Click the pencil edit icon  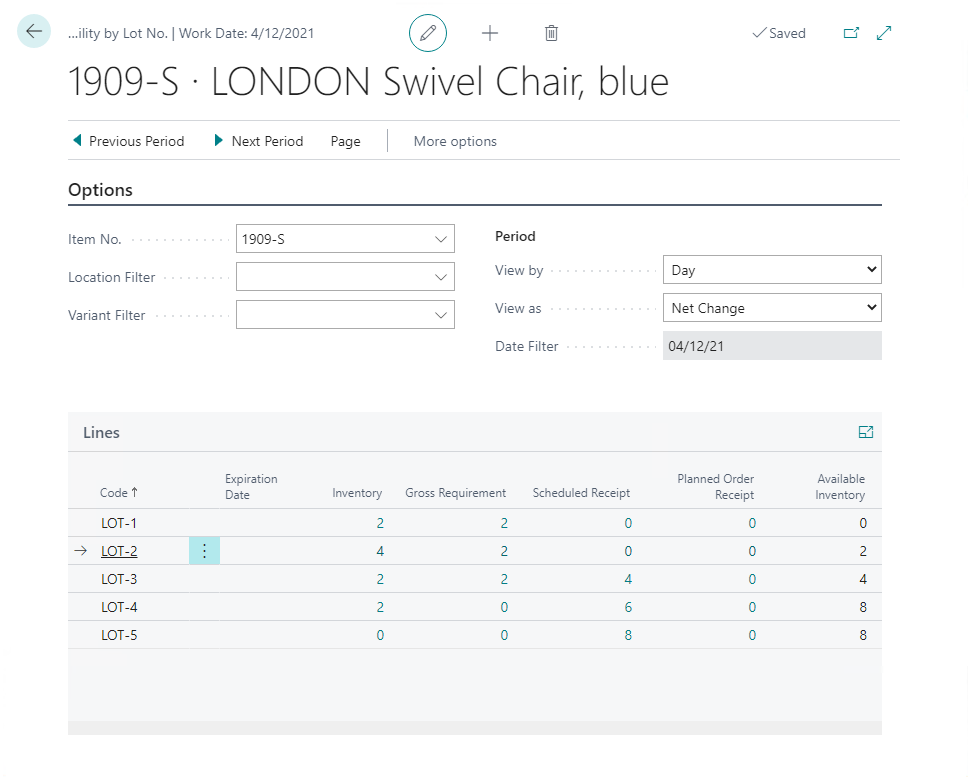428,33
